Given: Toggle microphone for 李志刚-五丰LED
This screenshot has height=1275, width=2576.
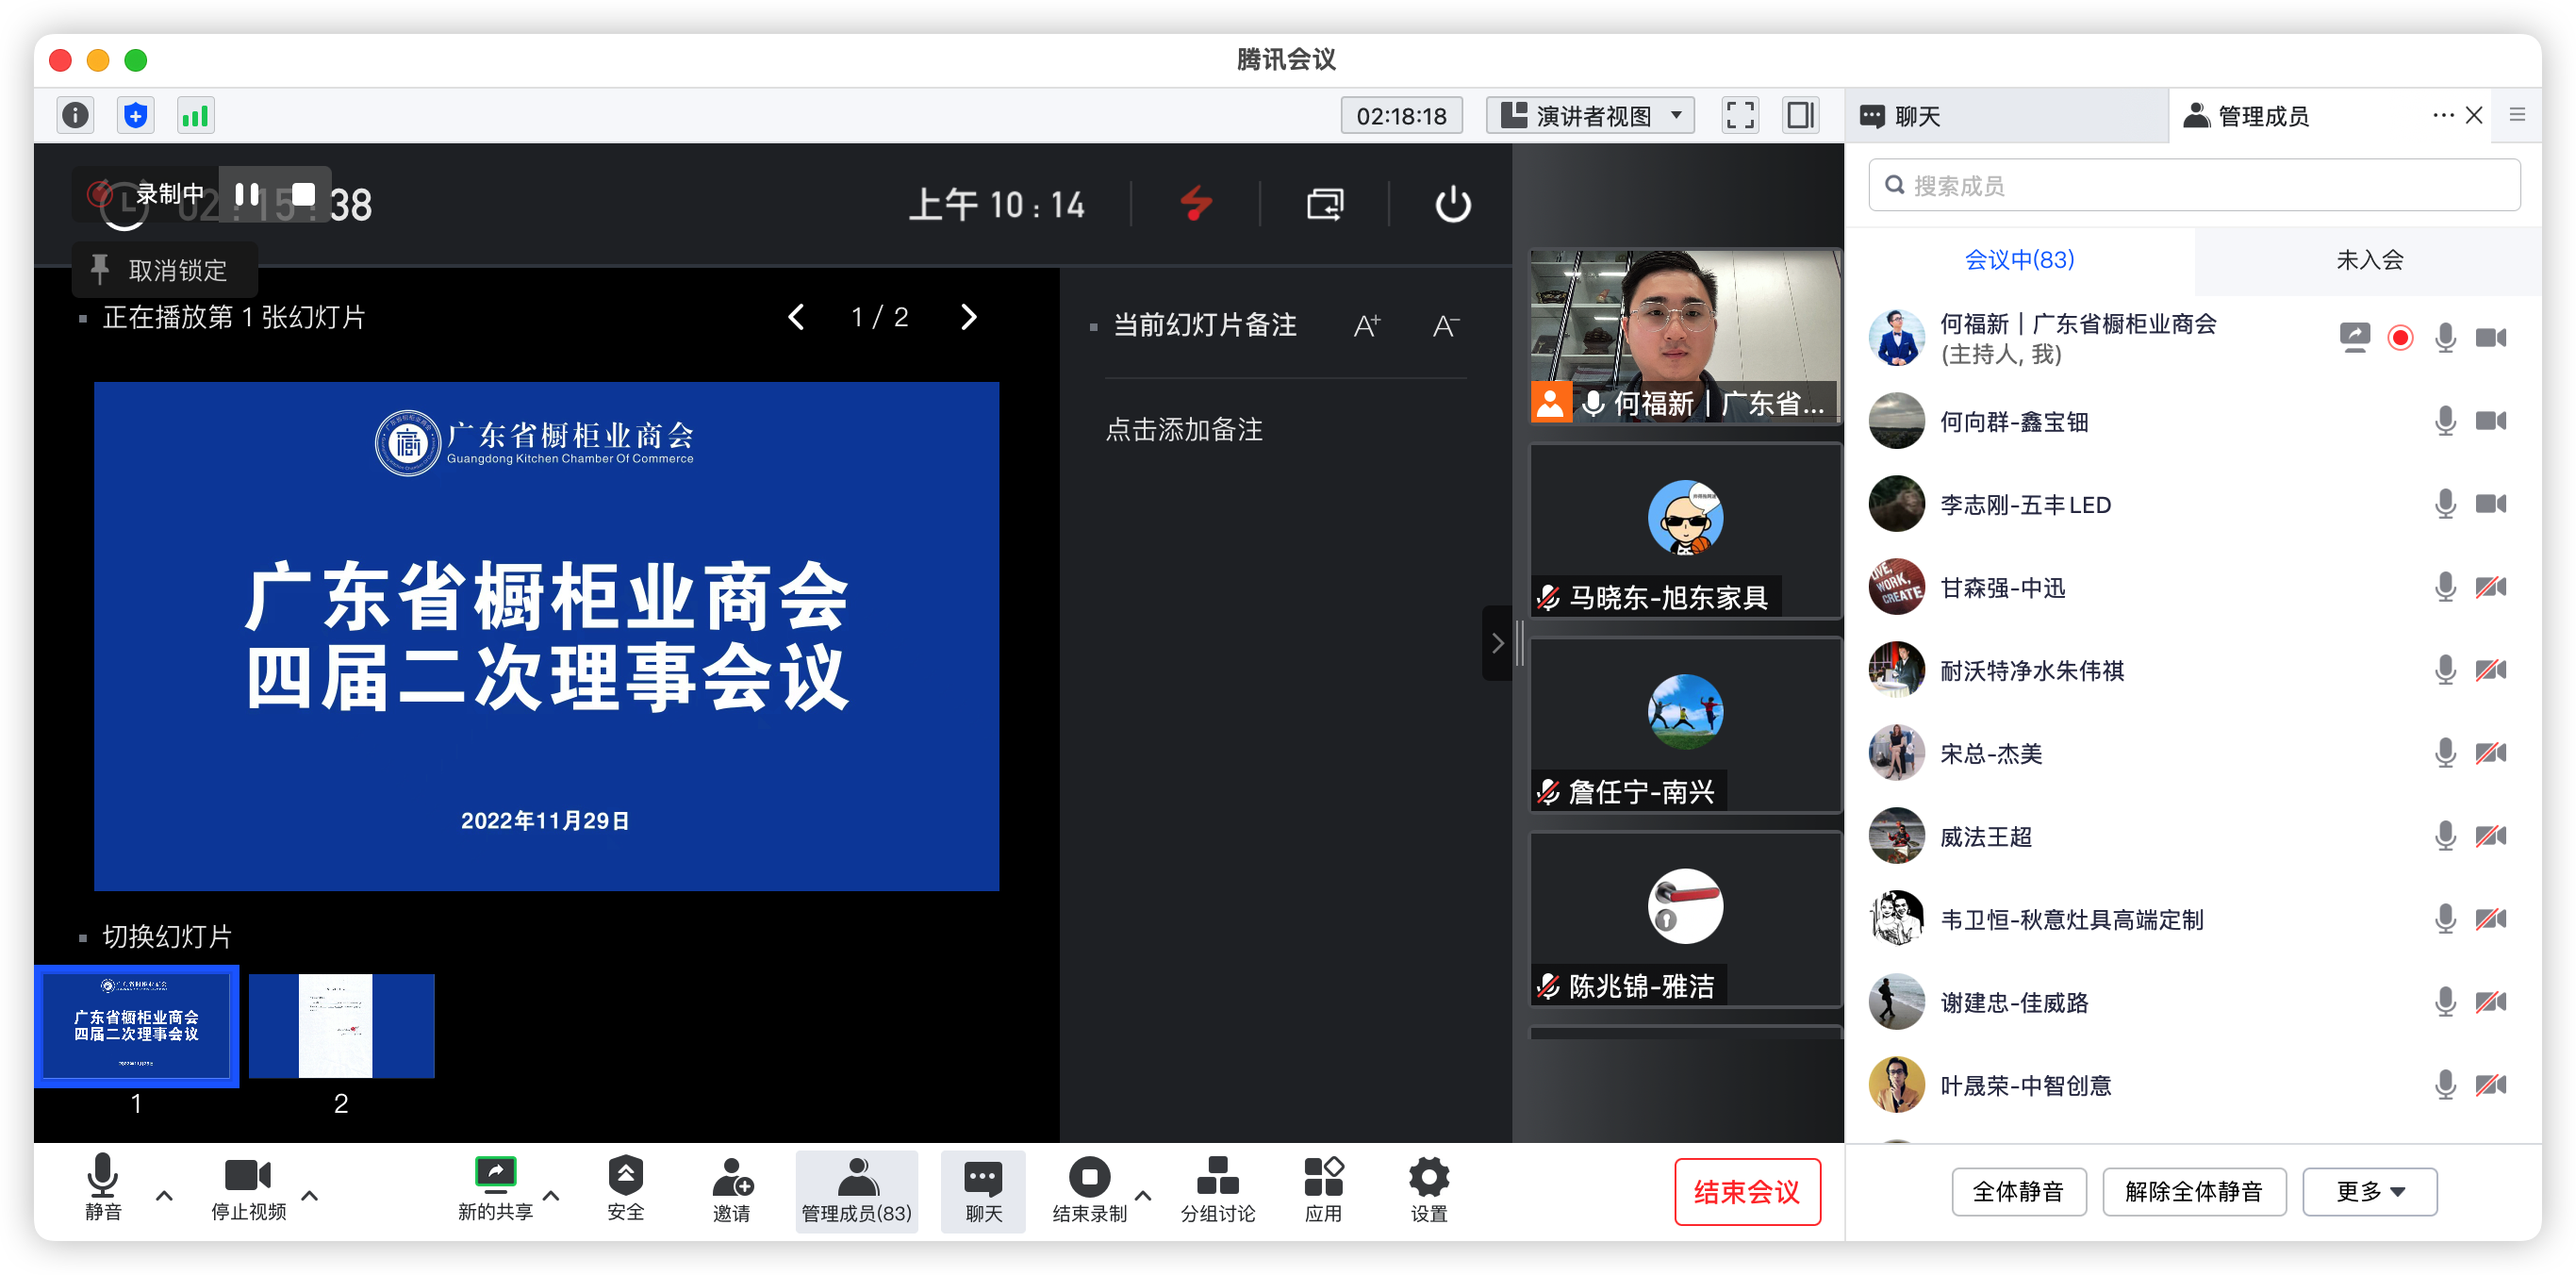Looking at the screenshot, I should point(2445,504).
